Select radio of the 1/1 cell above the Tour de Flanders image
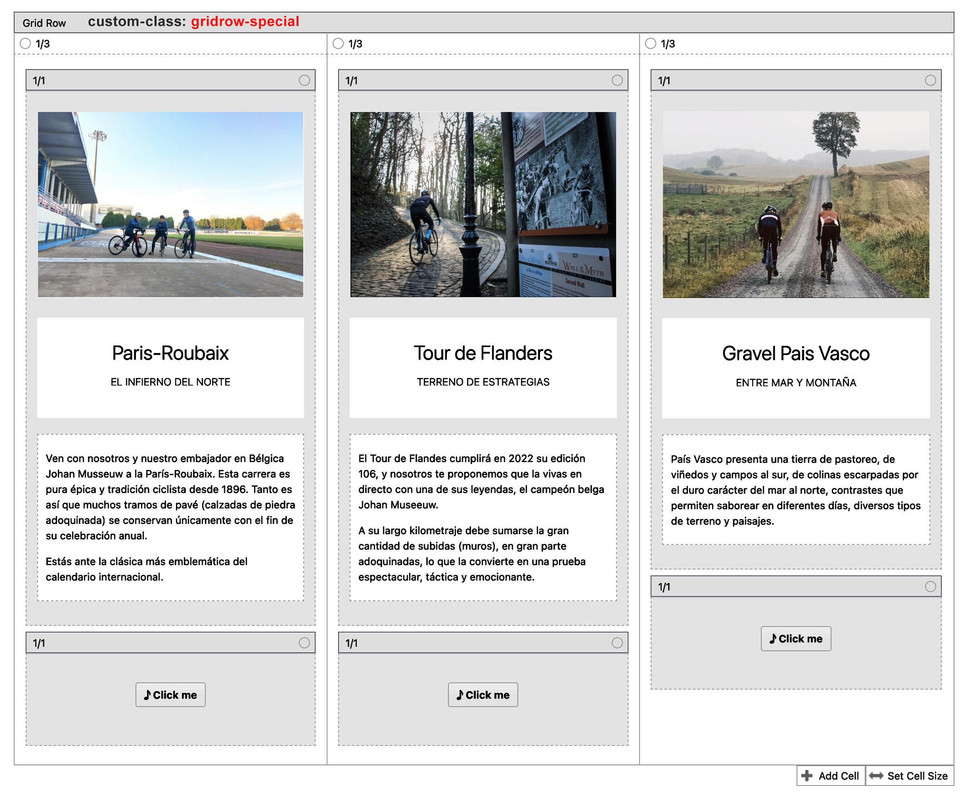Image resolution: width=967 pixels, height=800 pixels. coord(617,80)
